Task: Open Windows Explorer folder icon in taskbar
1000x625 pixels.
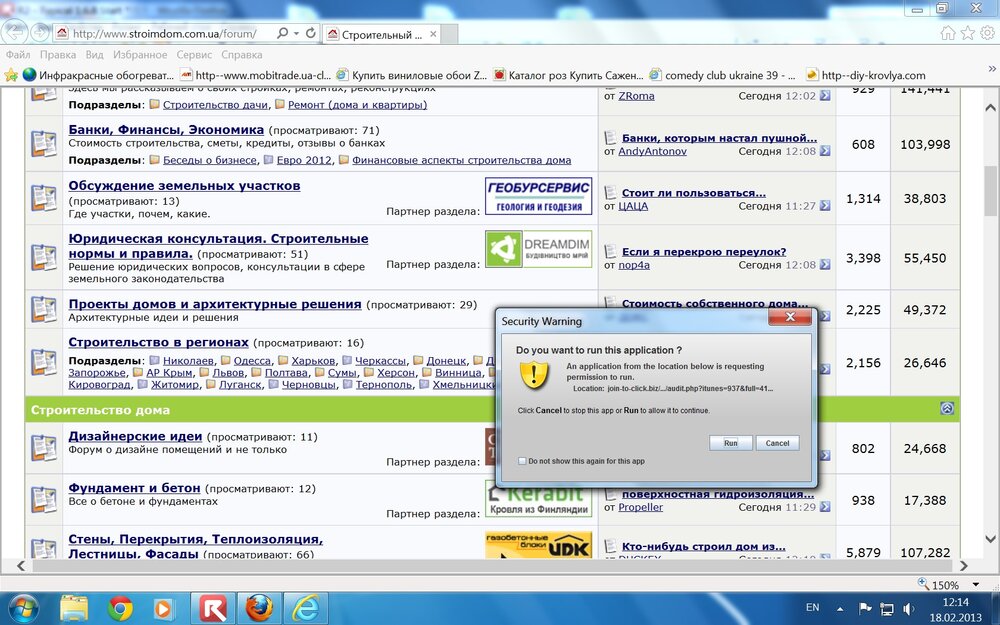Action: tap(74, 607)
